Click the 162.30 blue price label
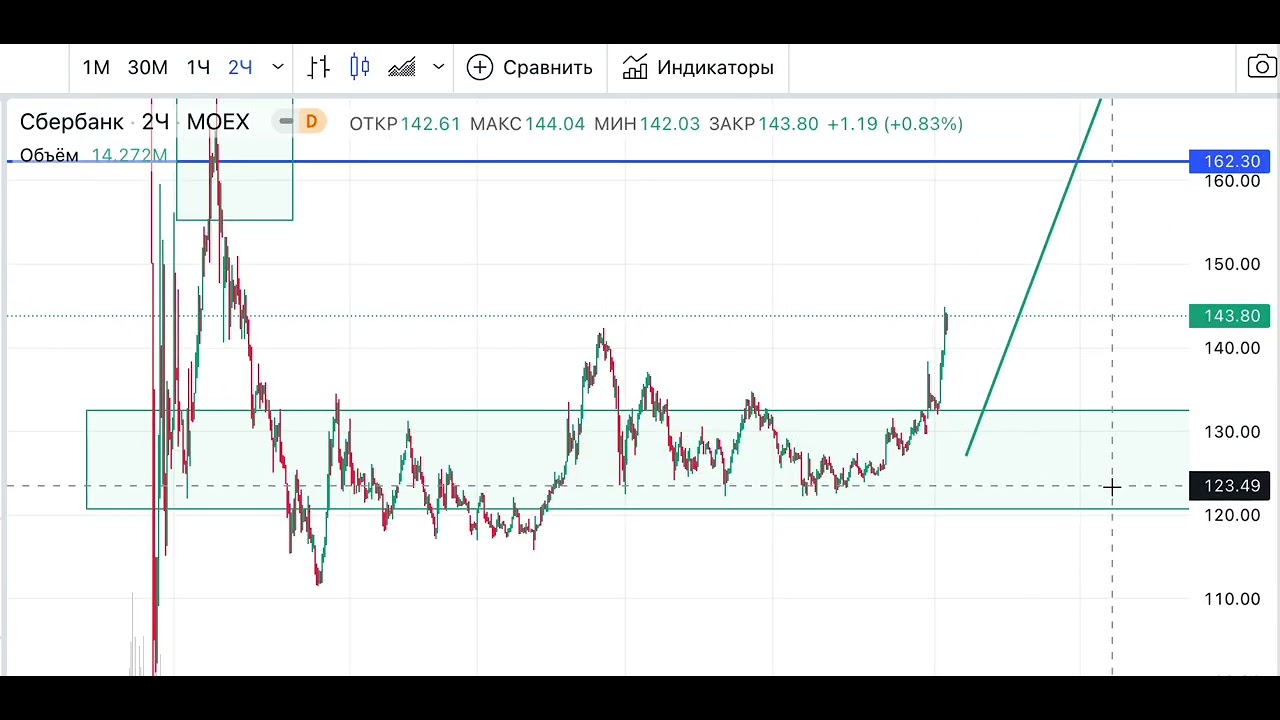The height and width of the screenshot is (720, 1280). coord(1230,161)
